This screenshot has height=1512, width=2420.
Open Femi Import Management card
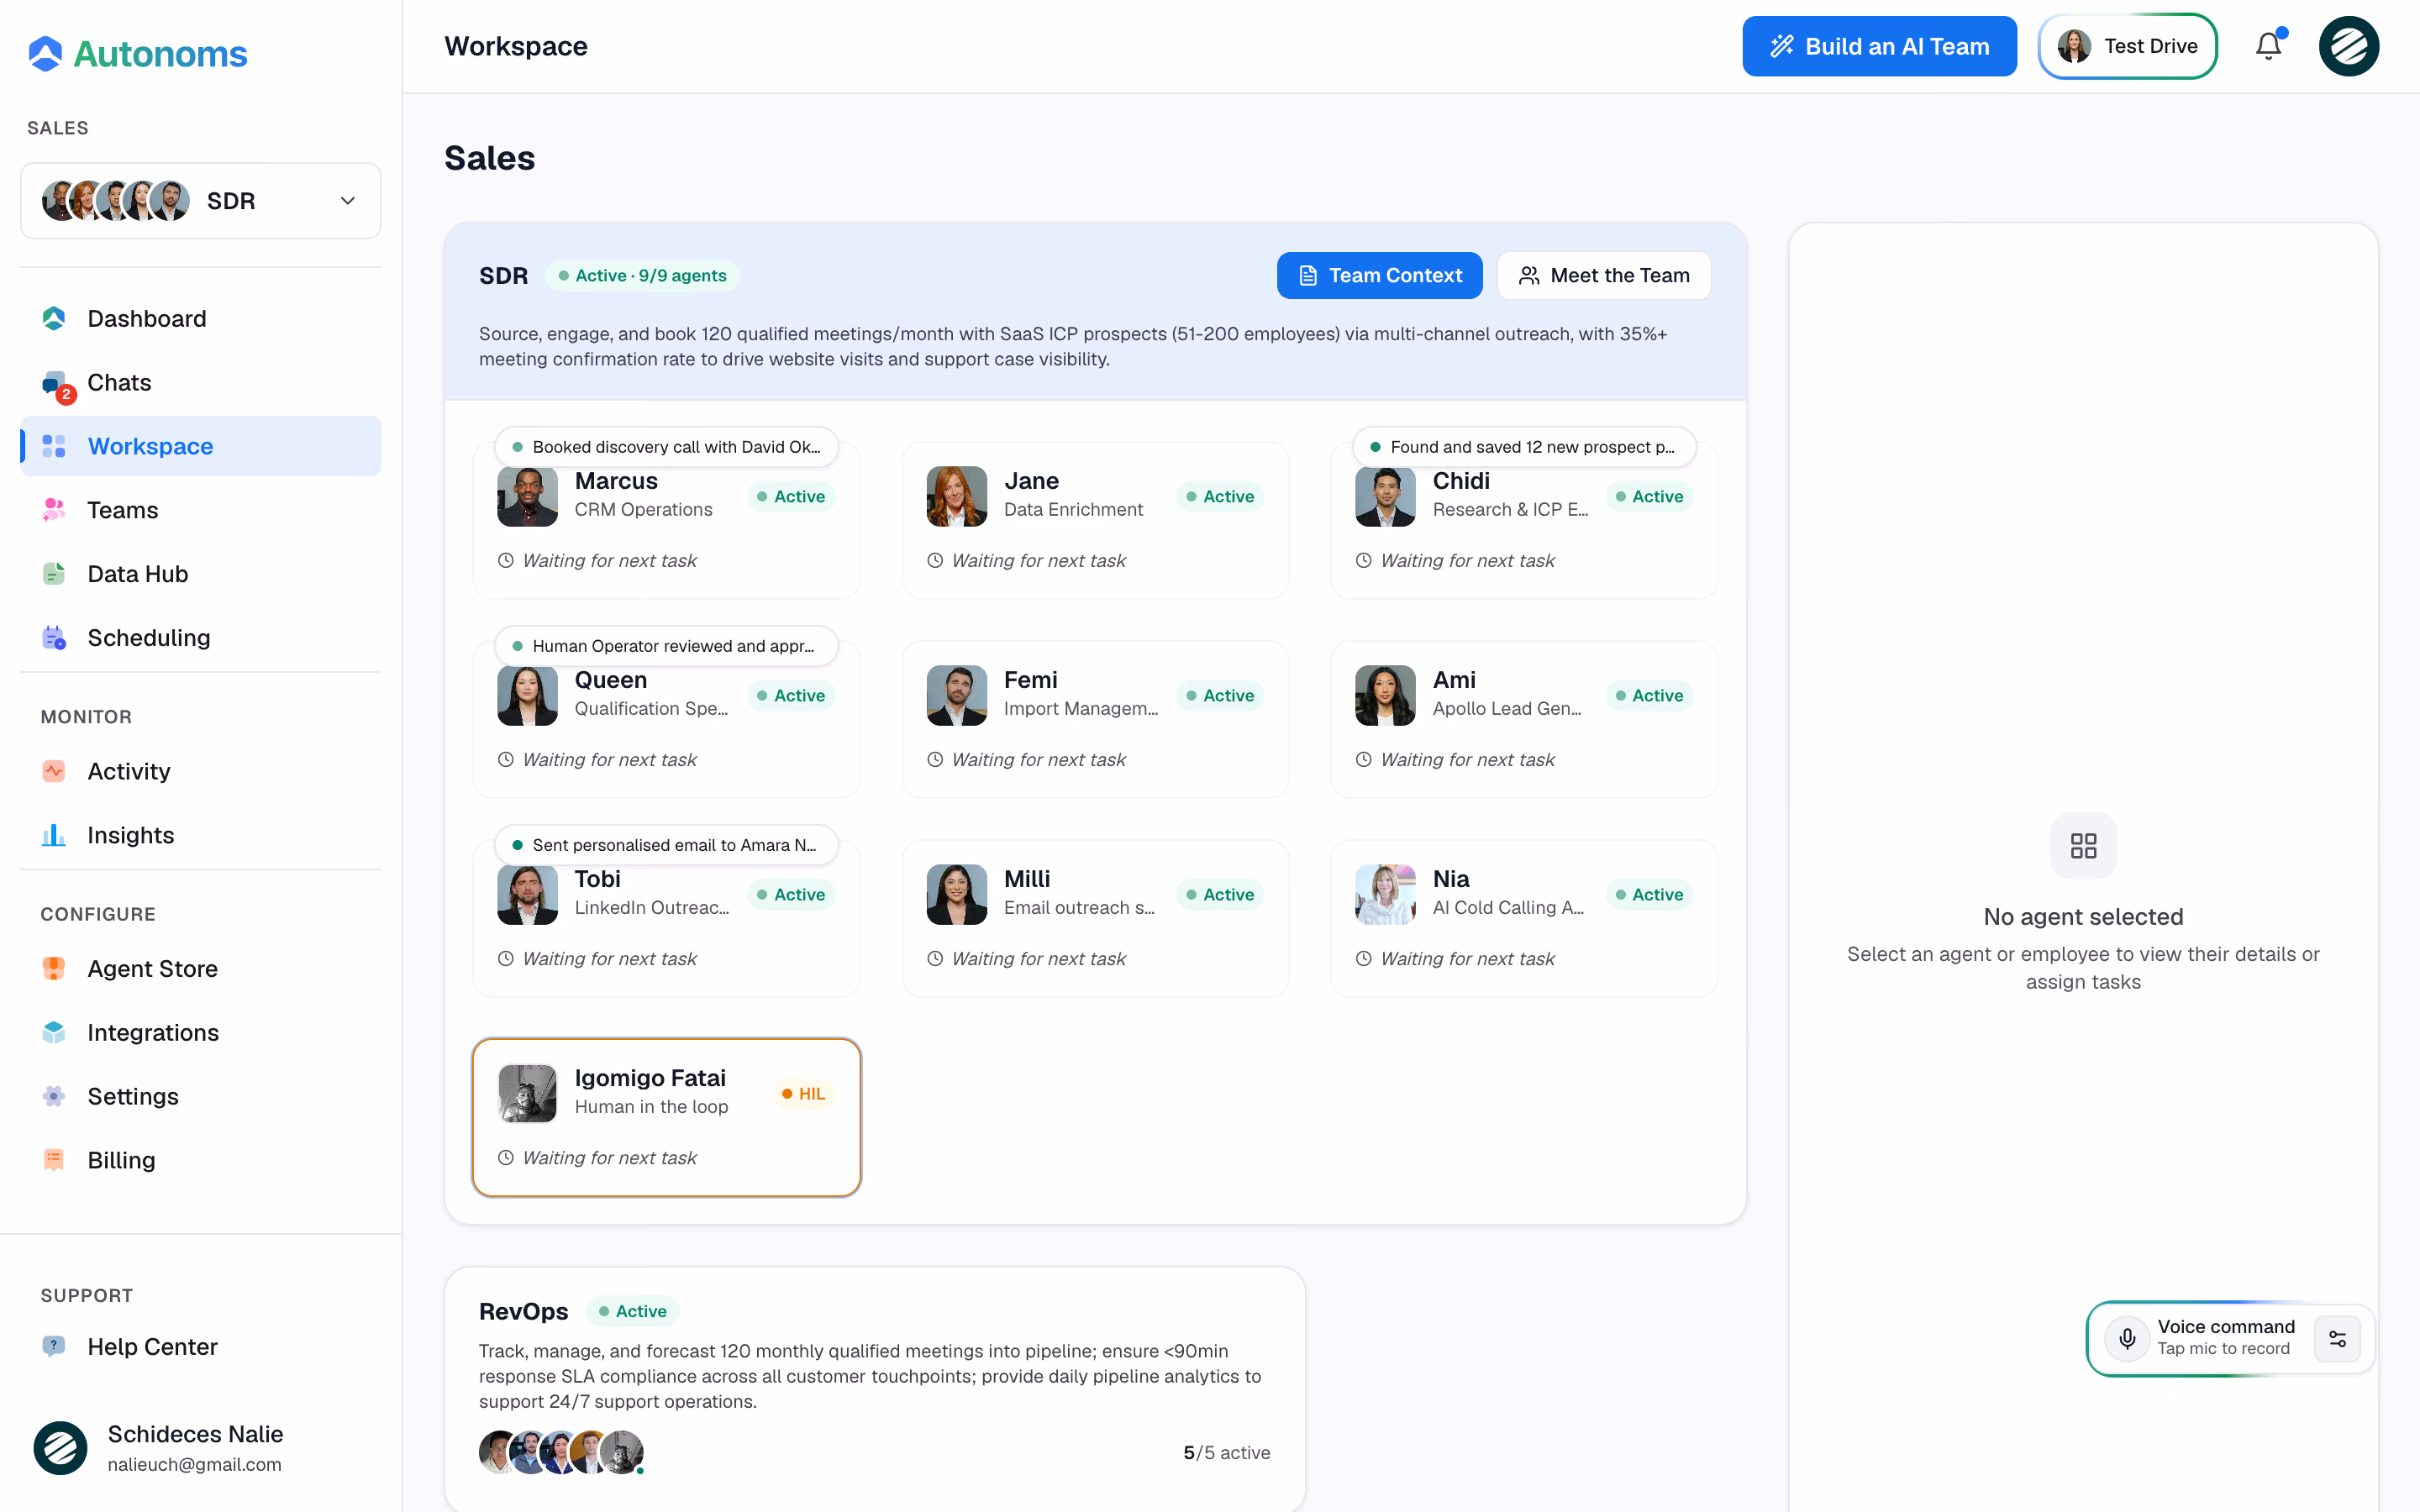click(x=1095, y=719)
